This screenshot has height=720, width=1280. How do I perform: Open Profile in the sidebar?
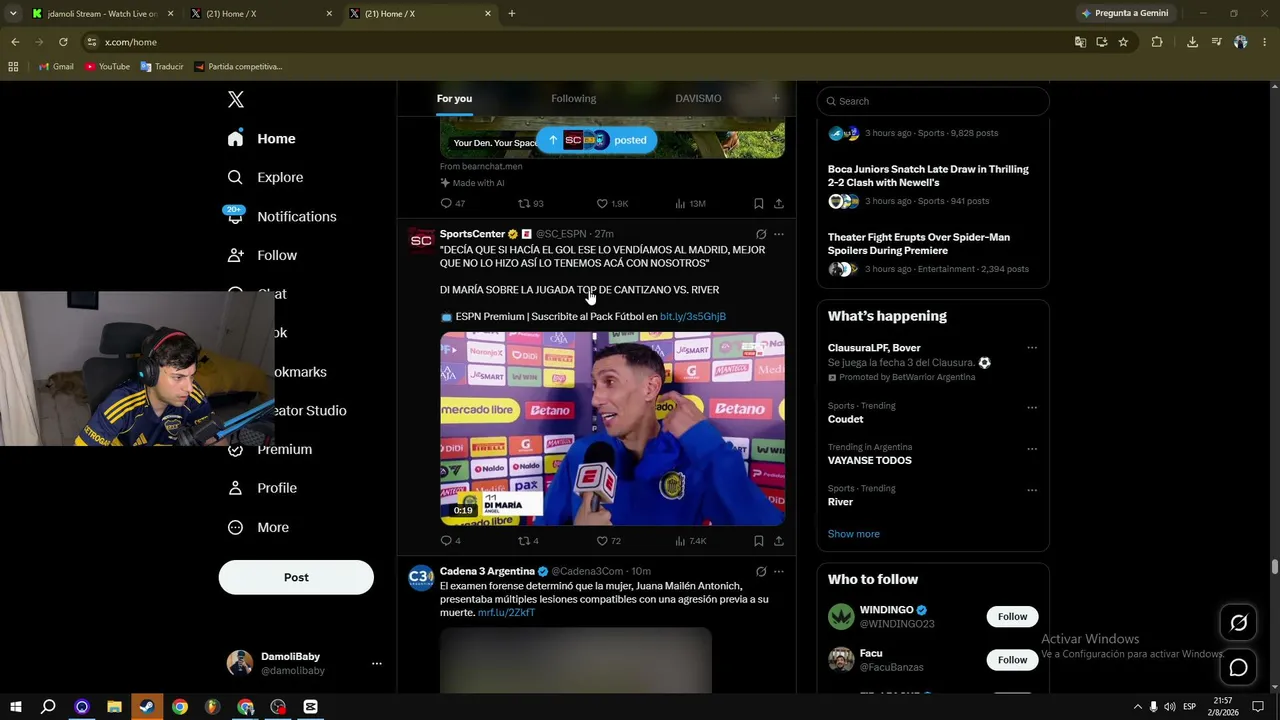(x=262, y=488)
